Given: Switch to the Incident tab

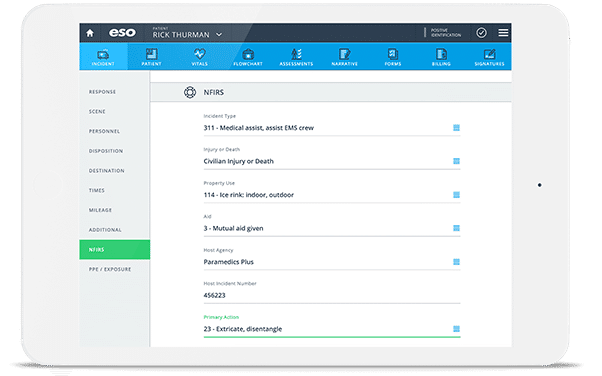Looking at the screenshot, I should click(103, 56).
